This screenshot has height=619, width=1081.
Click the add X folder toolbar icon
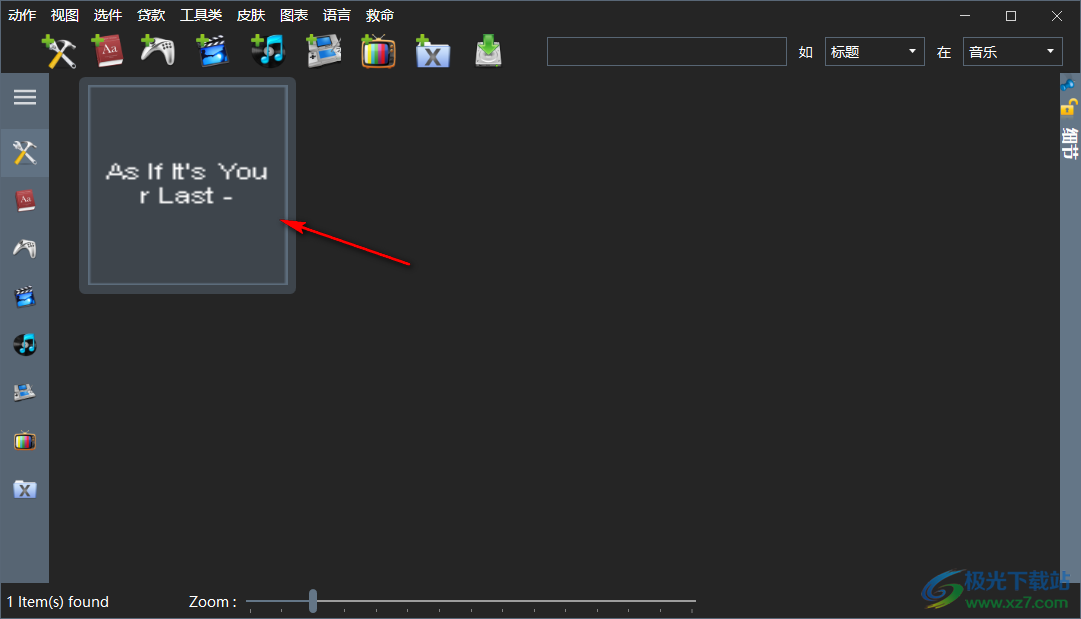tap(432, 52)
